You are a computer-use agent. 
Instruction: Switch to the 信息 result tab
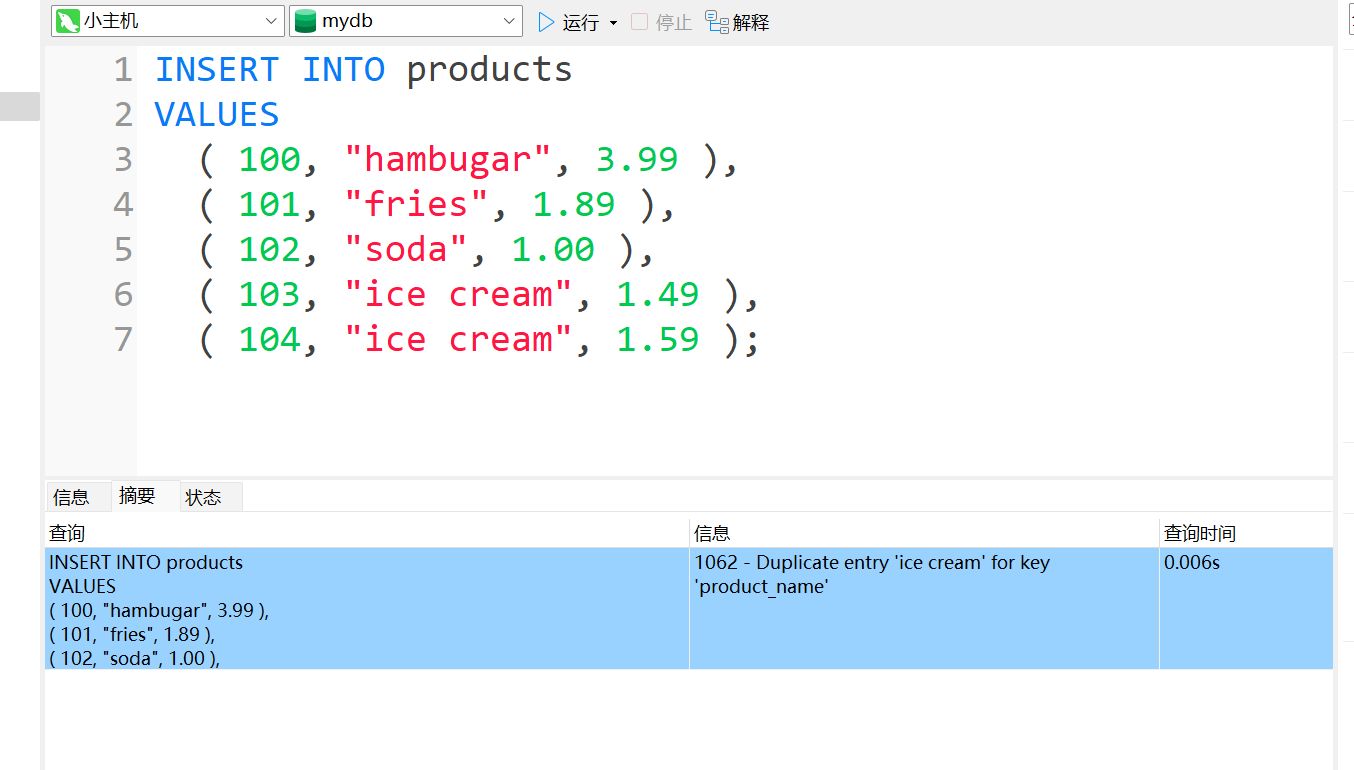tap(71, 497)
